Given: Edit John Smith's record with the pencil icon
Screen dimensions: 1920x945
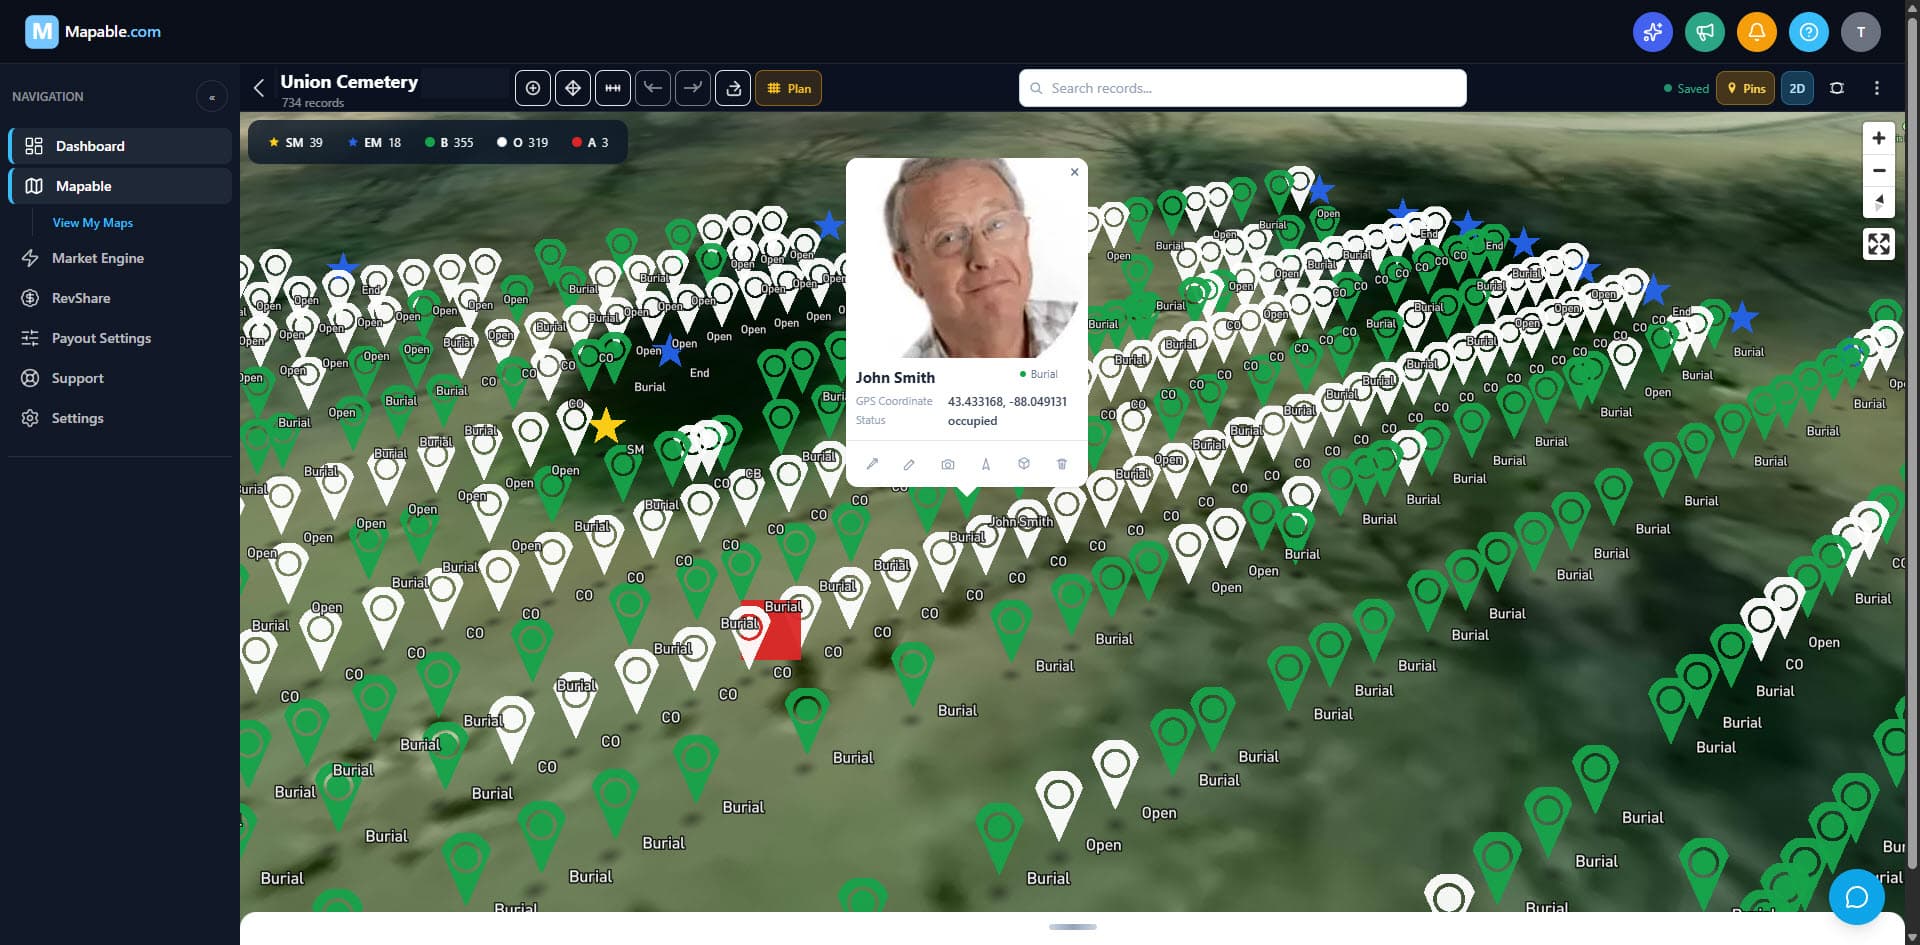Looking at the screenshot, I should point(910,464).
